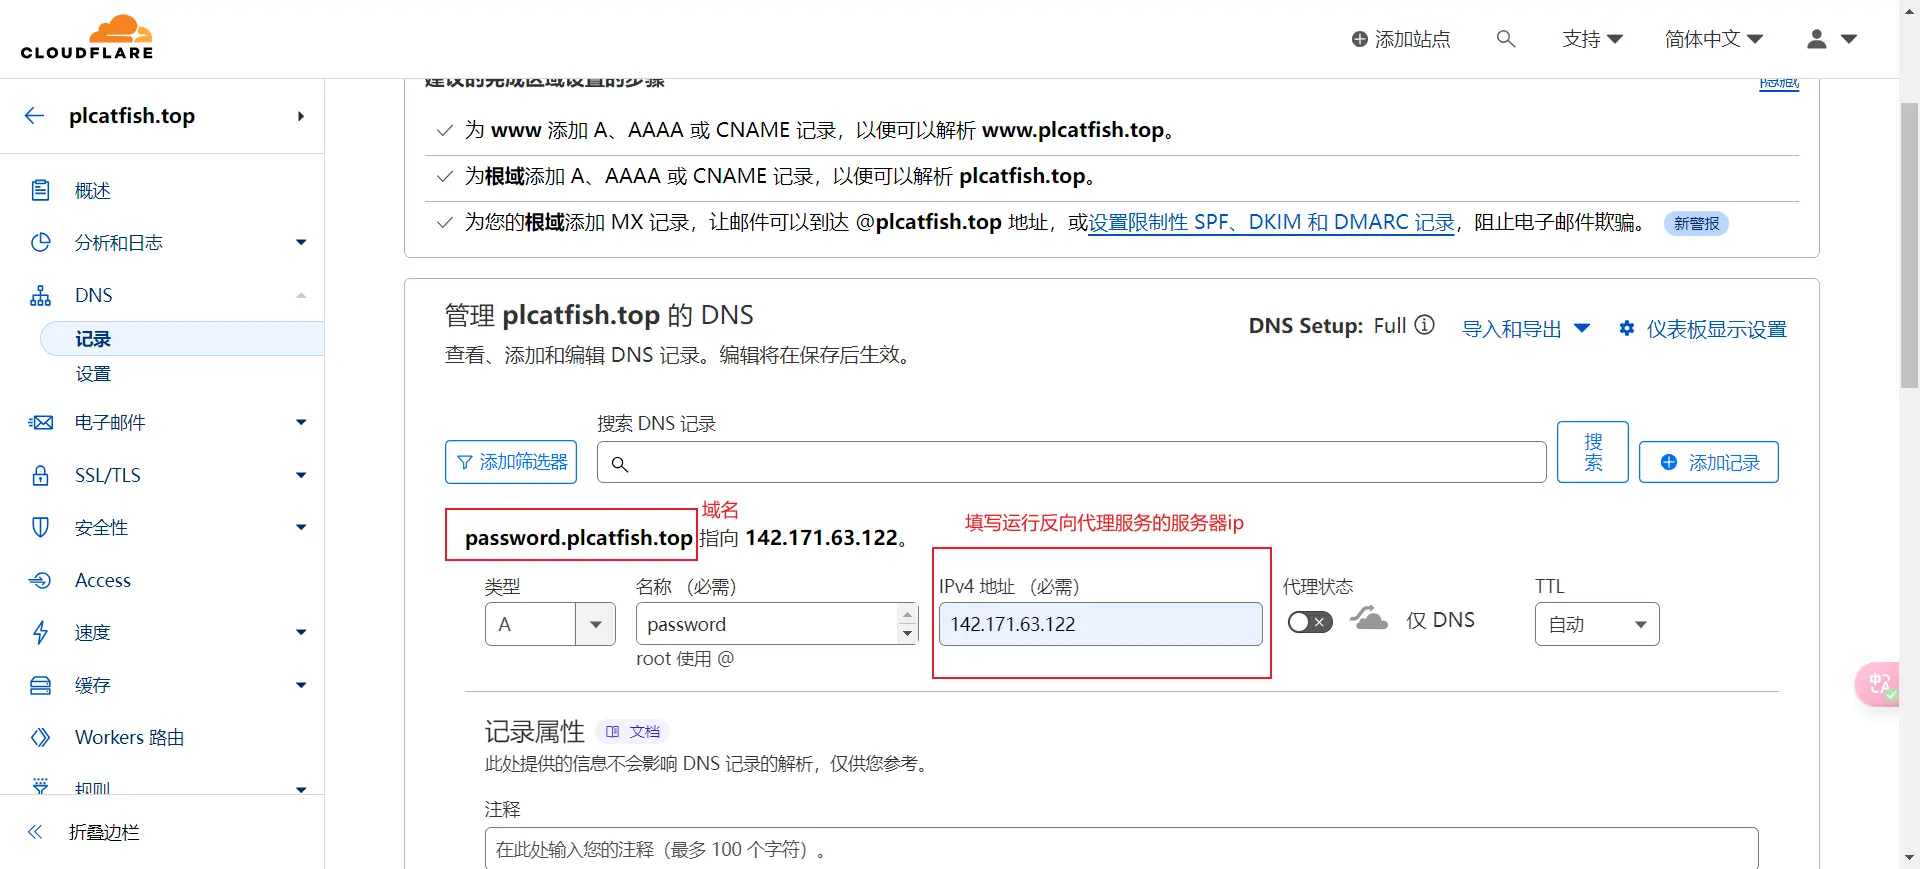Click the DNS network sidebar icon
This screenshot has height=869, width=1920.
40,295
